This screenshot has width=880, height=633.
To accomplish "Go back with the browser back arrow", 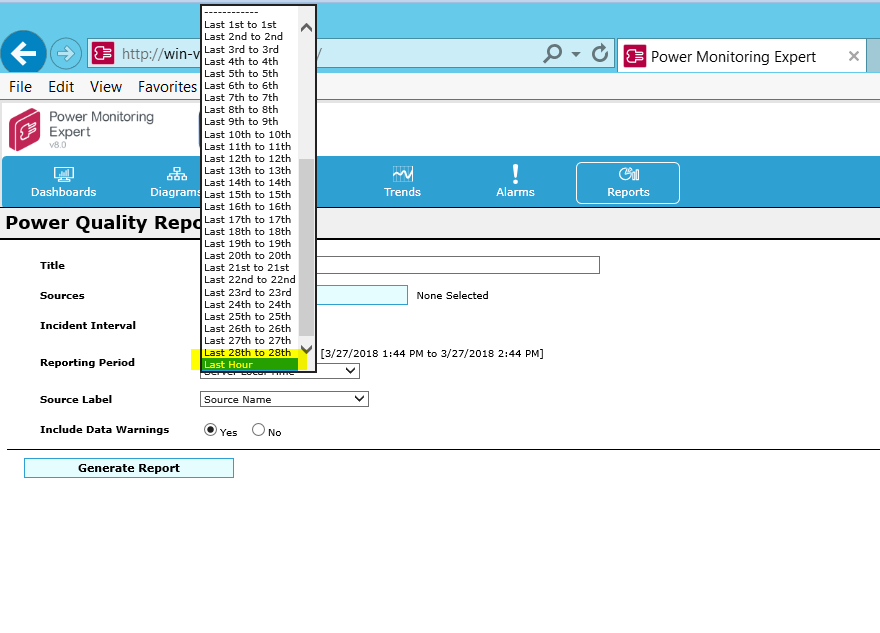I will [23, 53].
